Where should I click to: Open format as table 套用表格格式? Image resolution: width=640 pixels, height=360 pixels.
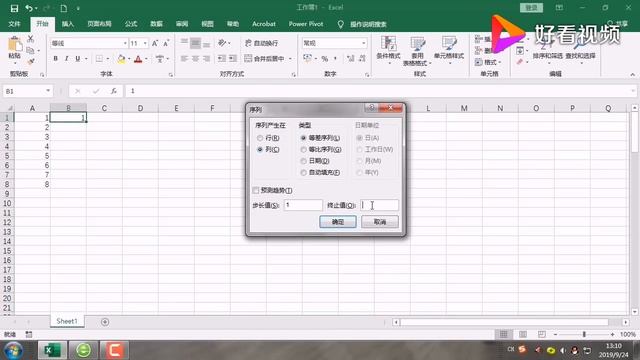click(417, 51)
